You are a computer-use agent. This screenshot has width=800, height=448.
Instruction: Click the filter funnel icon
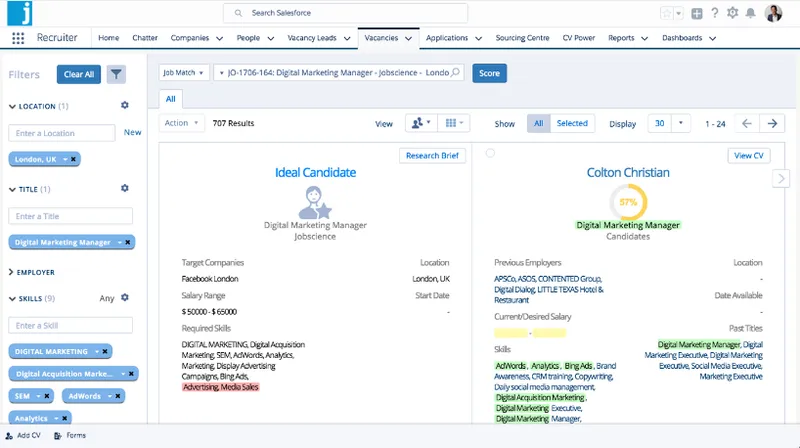116,74
